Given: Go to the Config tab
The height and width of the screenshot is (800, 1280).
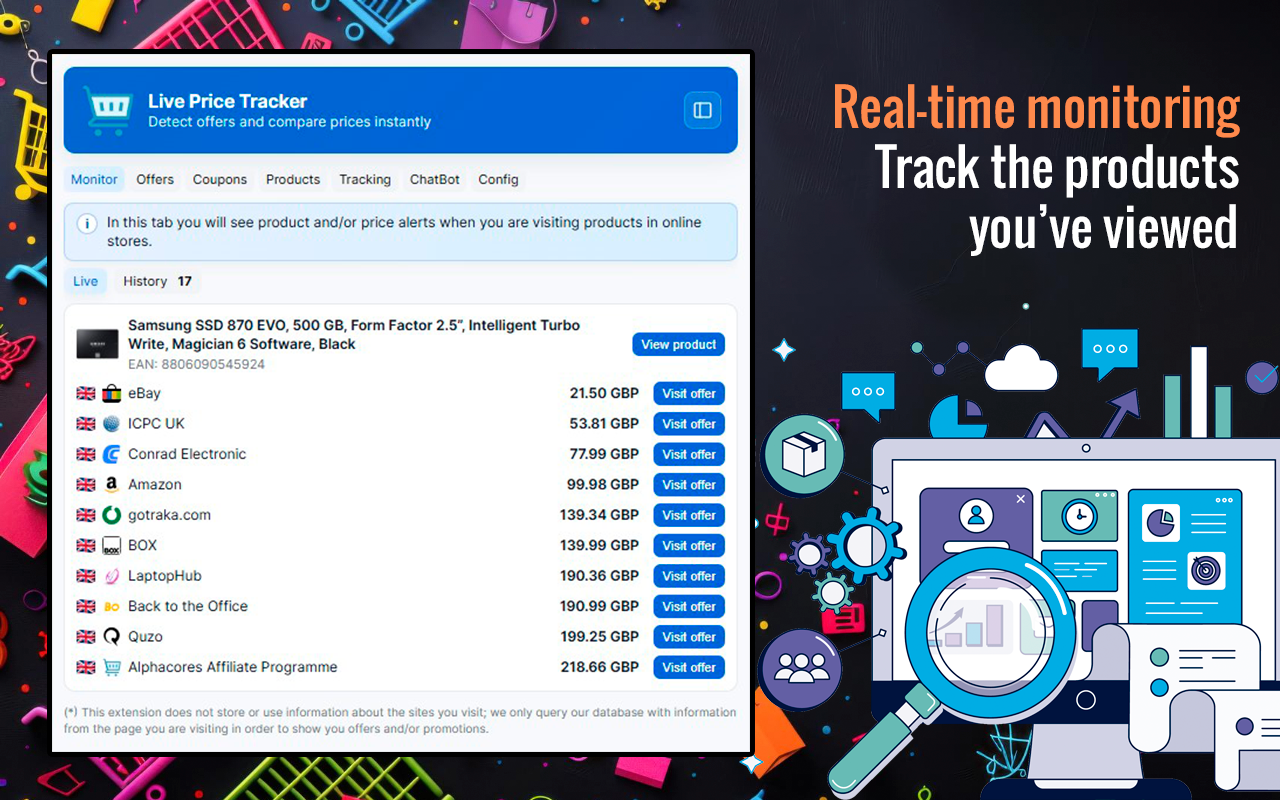Looking at the screenshot, I should [x=498, y=179].
